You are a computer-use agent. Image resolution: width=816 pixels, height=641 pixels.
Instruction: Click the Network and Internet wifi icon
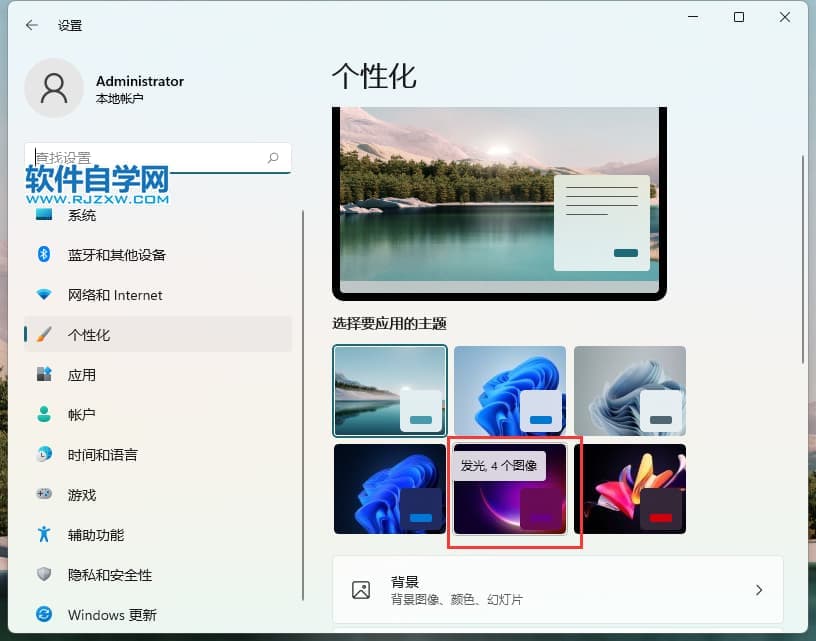[44, 295]
